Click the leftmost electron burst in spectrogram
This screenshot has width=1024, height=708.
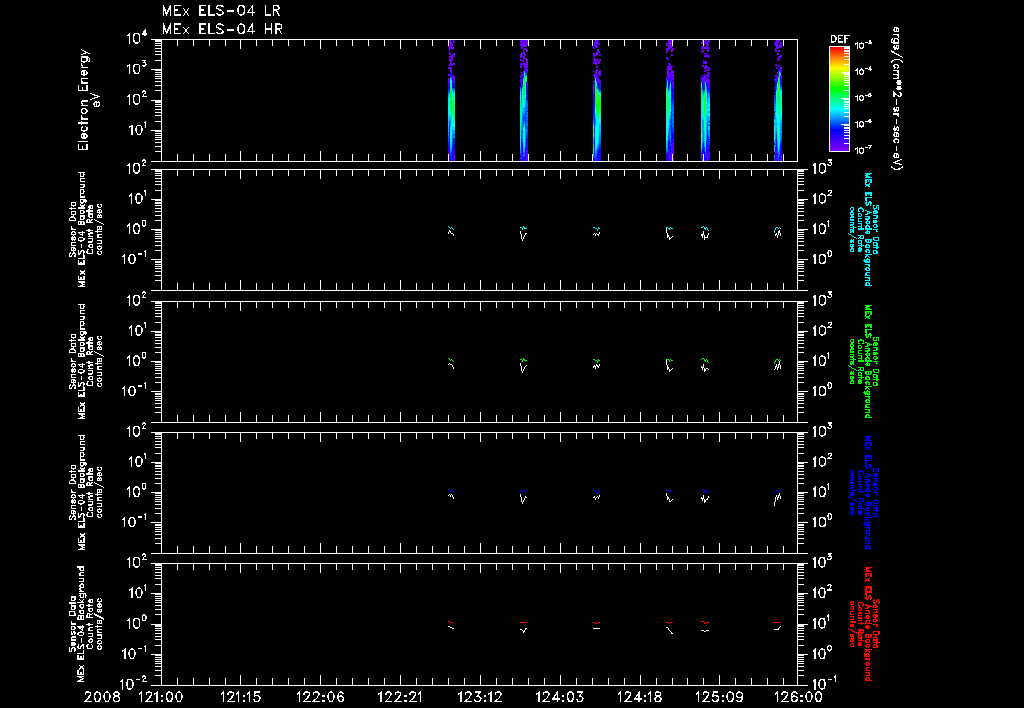(451, 100)
